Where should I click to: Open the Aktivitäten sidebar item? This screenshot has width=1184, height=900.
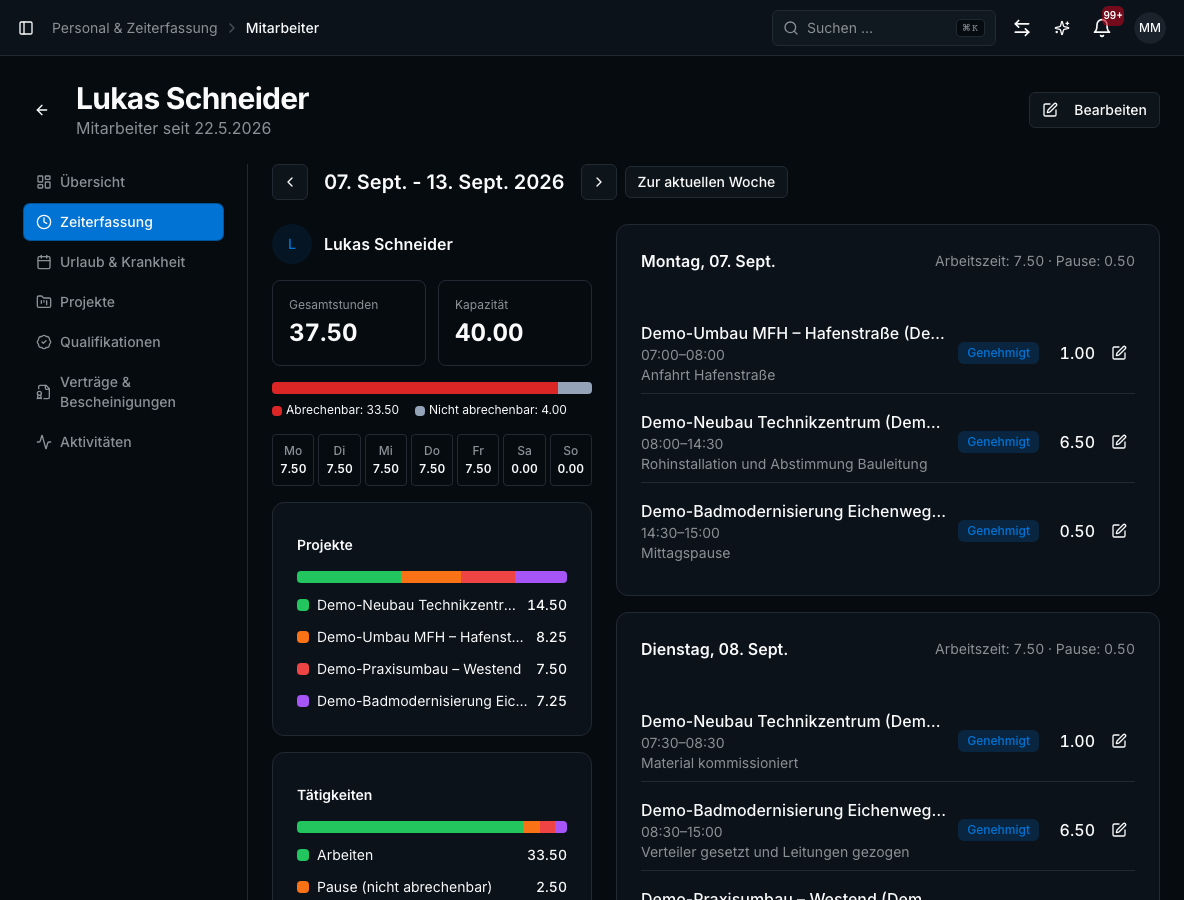pos(124,442)
